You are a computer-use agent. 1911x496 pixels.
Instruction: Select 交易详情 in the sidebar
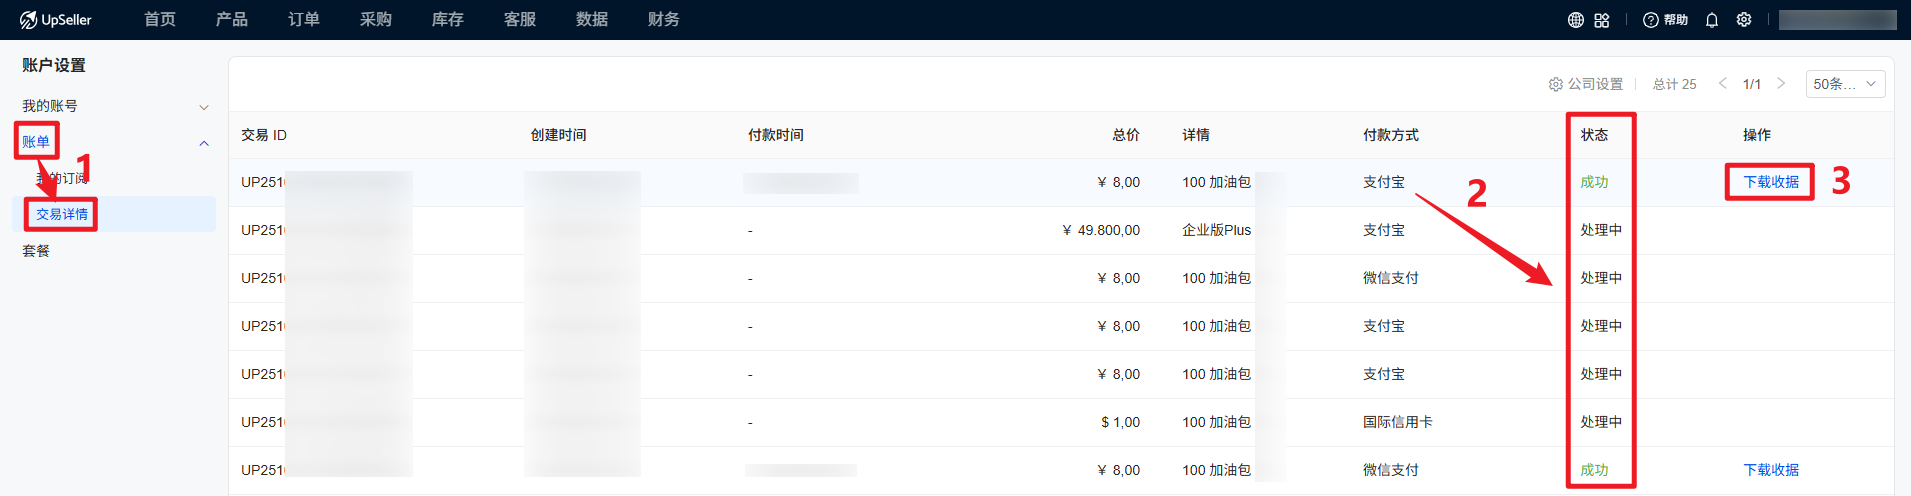[62, 214]
